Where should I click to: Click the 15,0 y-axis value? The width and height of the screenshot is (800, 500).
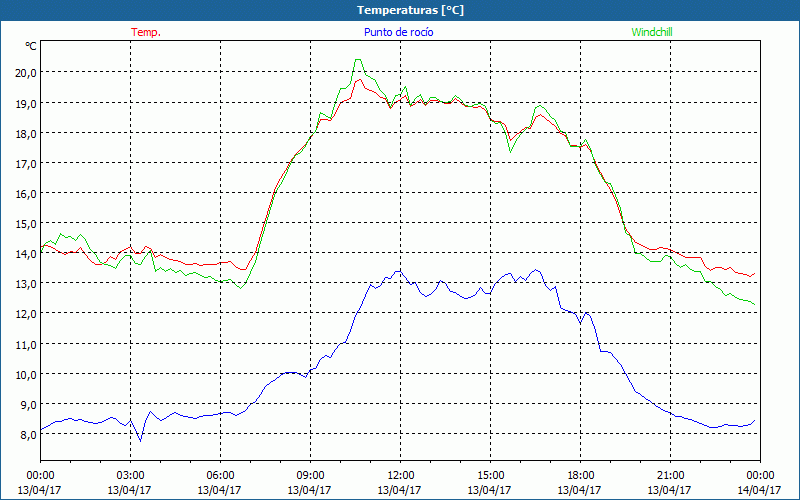pos(27,223)
